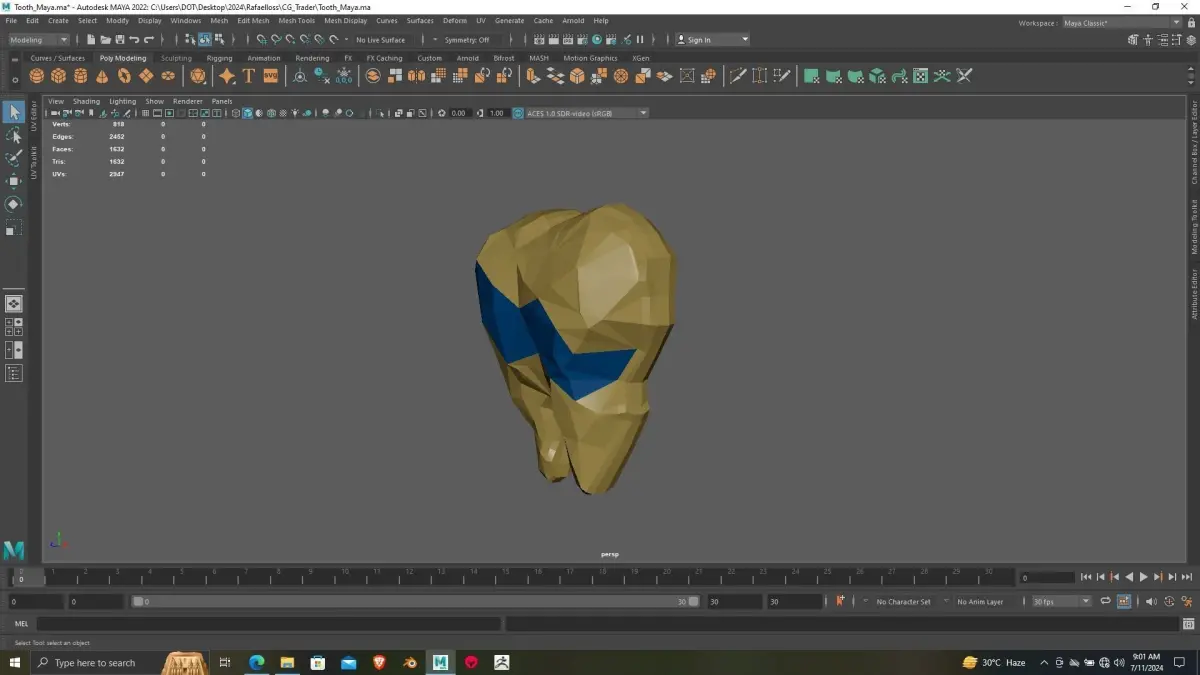This screenshot has width=1200, height=675.
Task: Create a polygon cylinder from the shelf
Action: (x=81, y=76)
